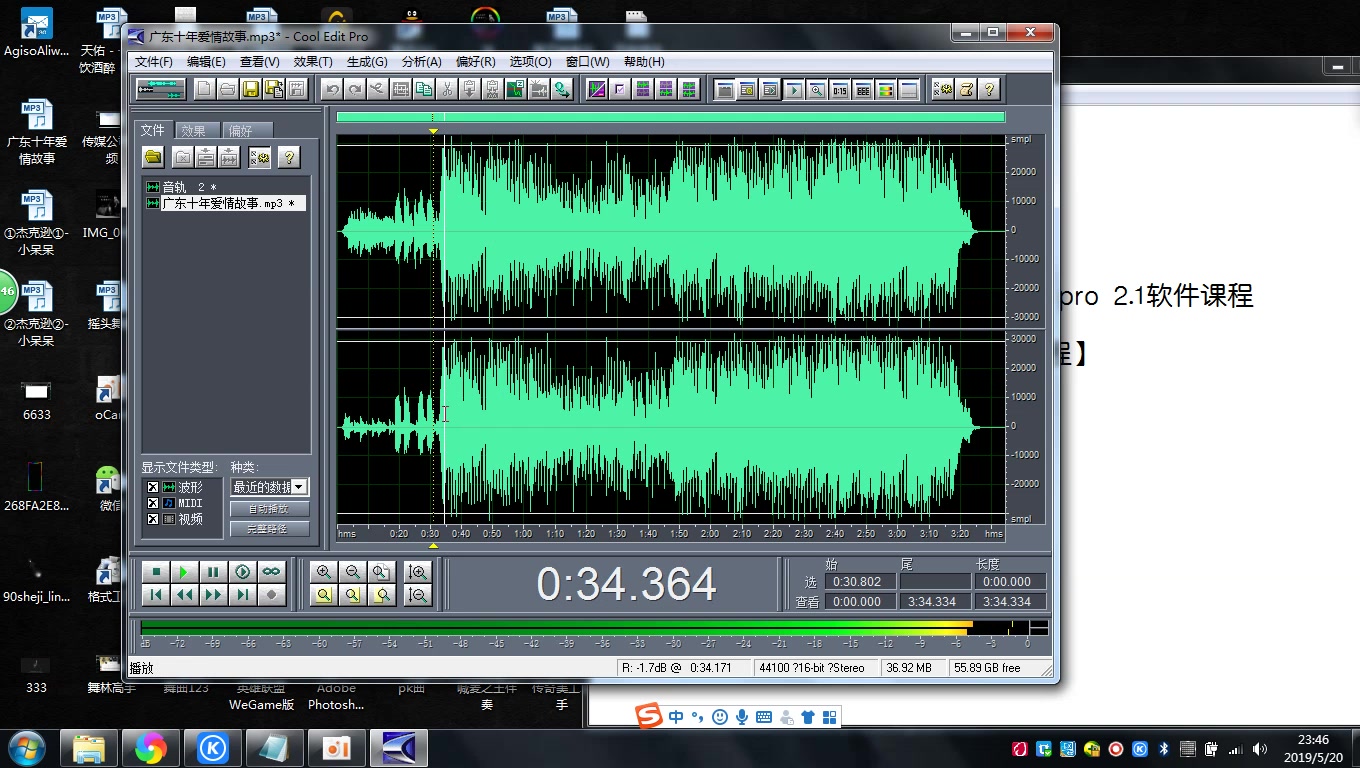Pause playback in transport controls
This screenshot has width=1360, height=768.
(x=213, y=572)
